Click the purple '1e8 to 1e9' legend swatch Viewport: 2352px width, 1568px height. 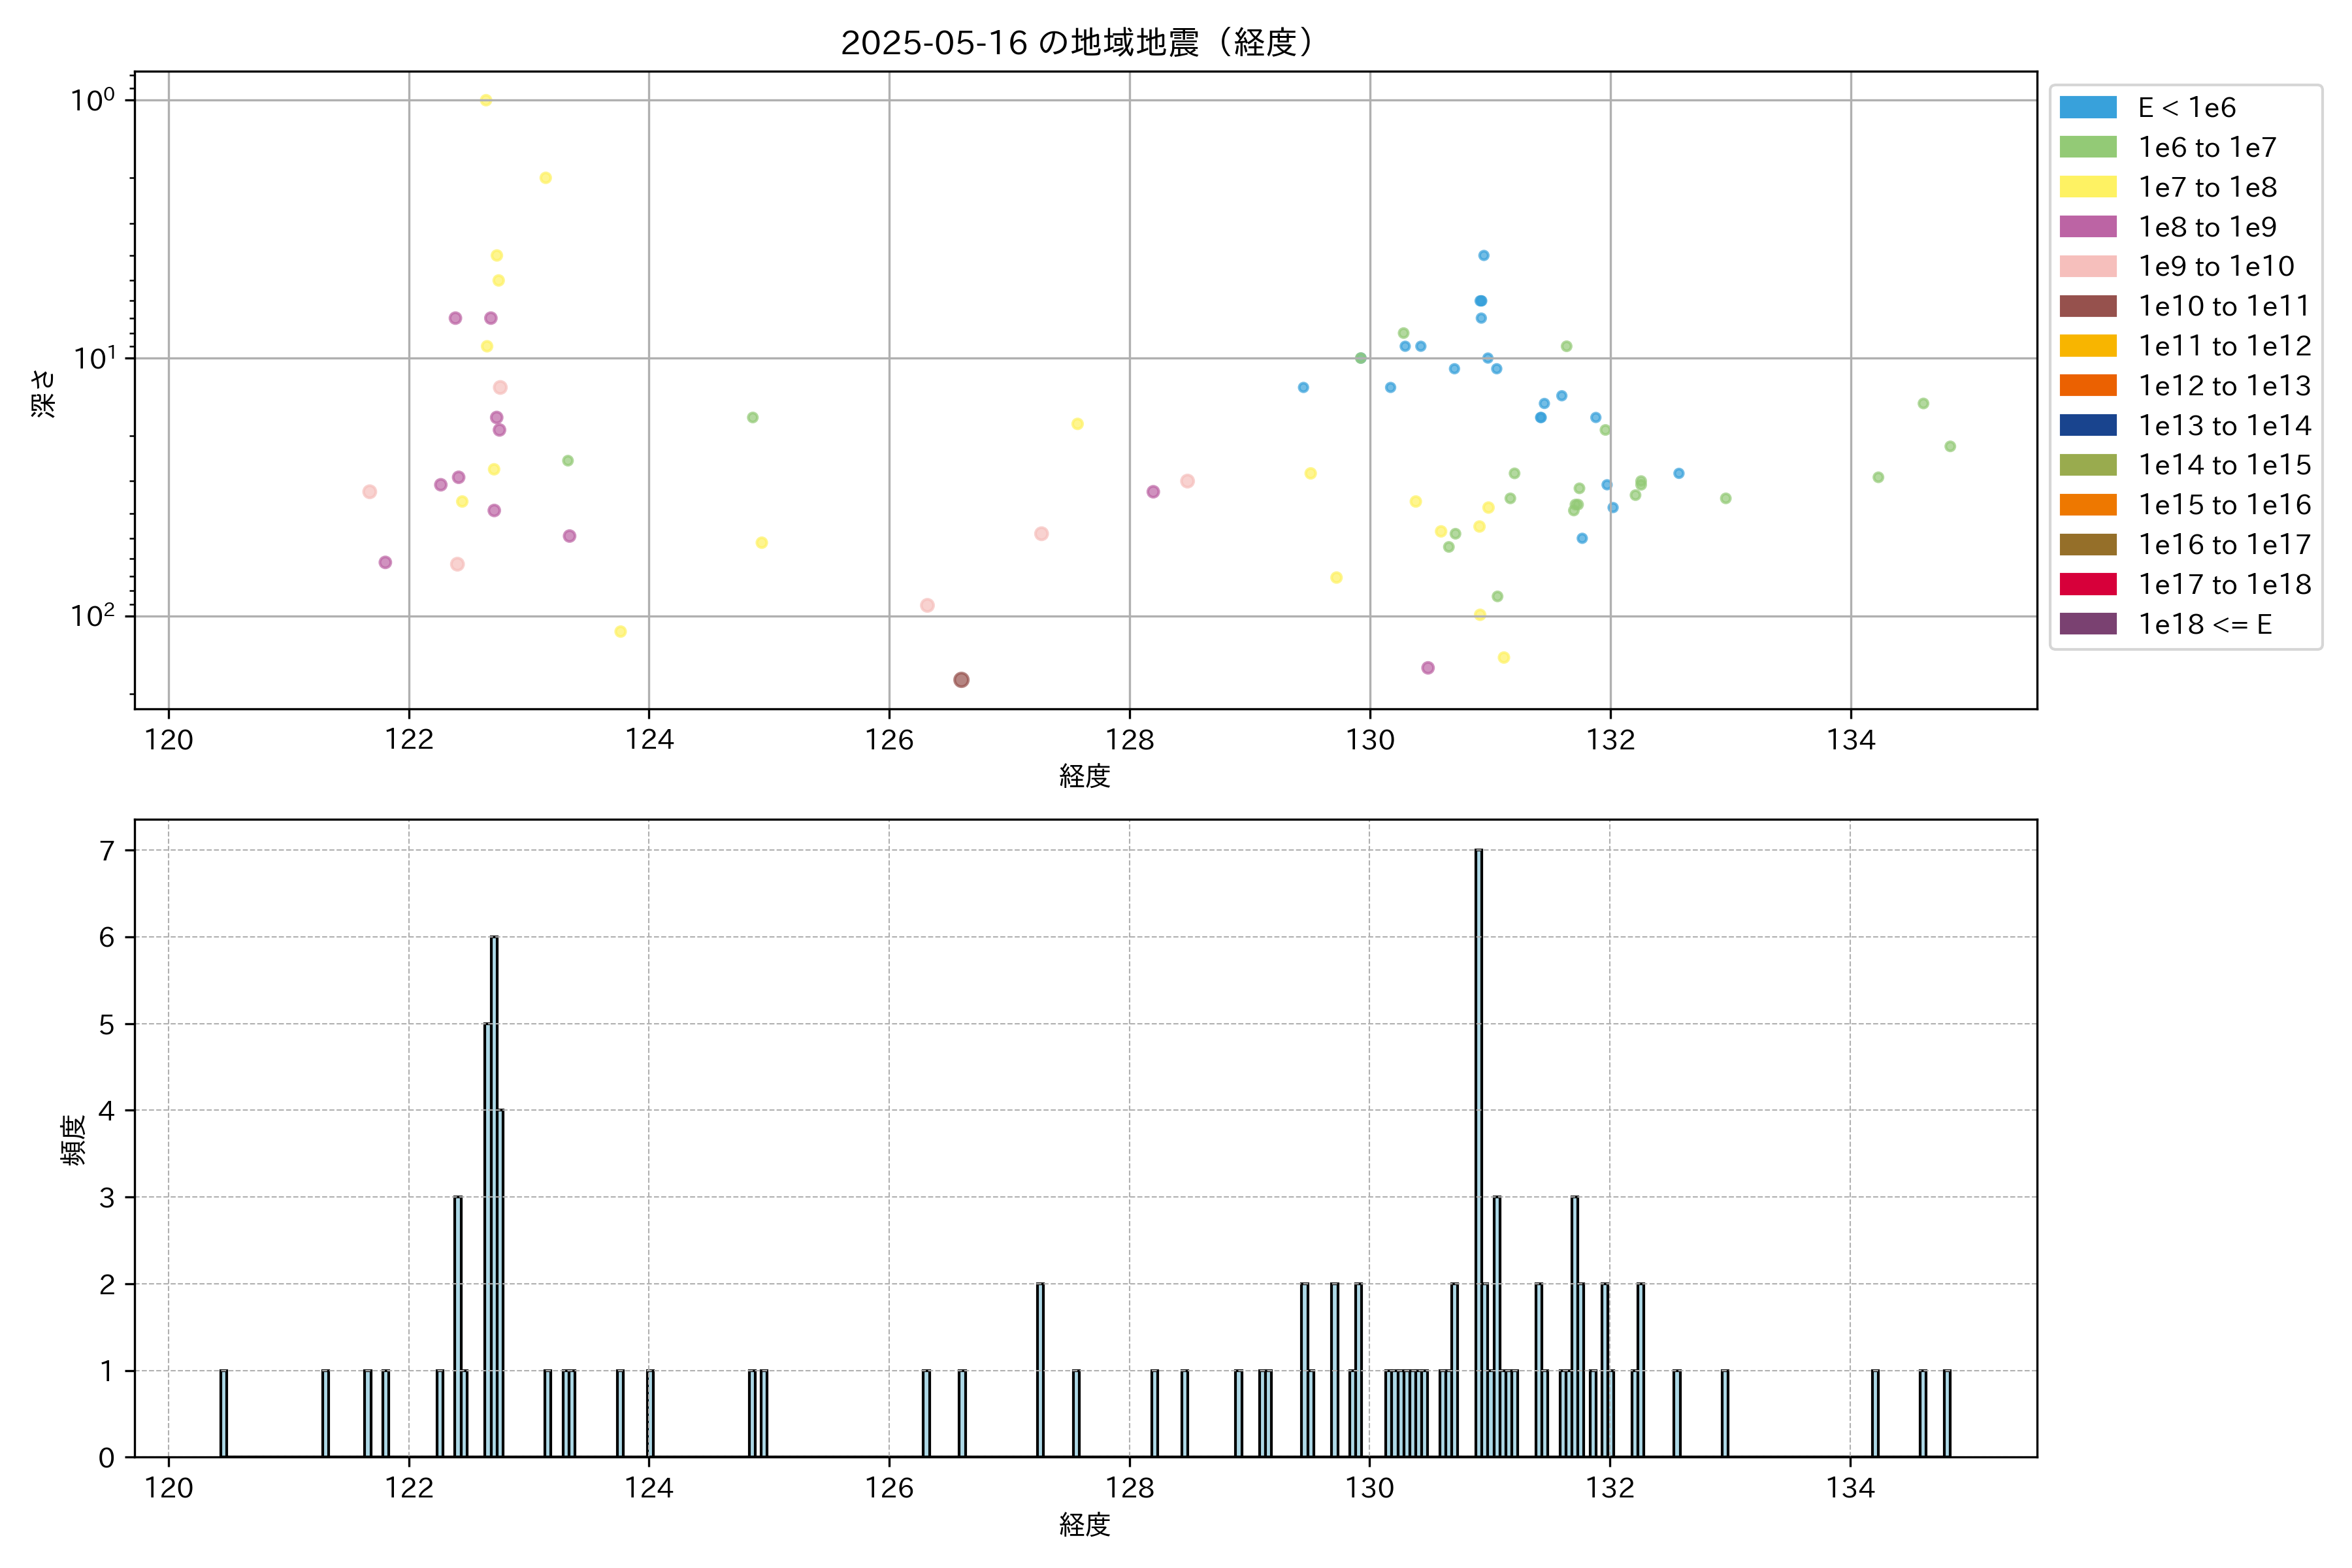tap(2087, 227)
